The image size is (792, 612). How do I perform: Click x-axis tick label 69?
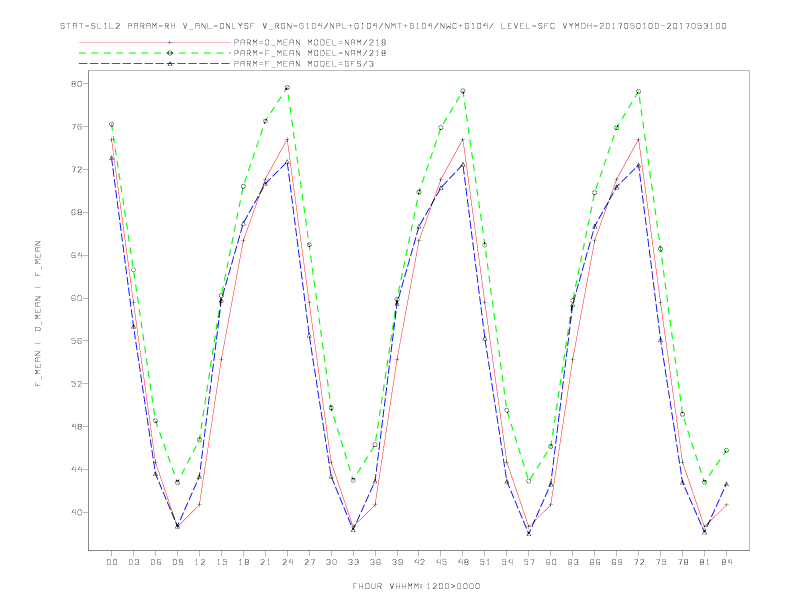(x=617, y=562)
